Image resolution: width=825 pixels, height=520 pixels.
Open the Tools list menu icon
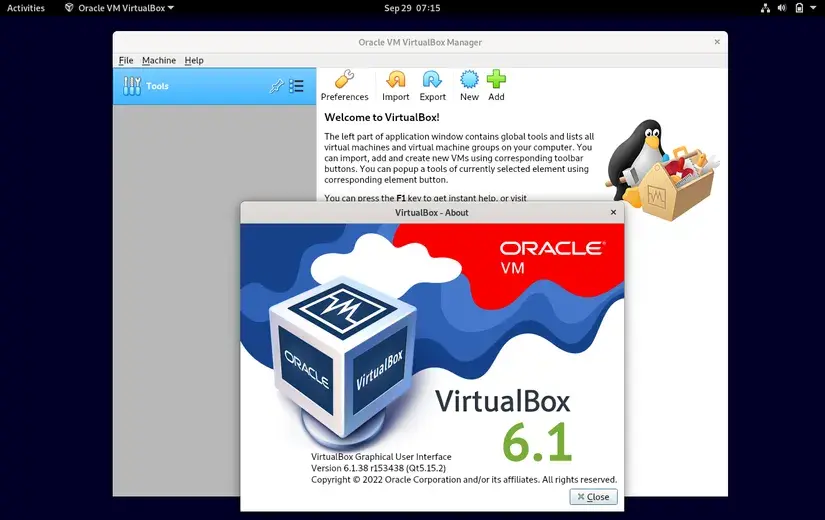(x=297, y=86)
